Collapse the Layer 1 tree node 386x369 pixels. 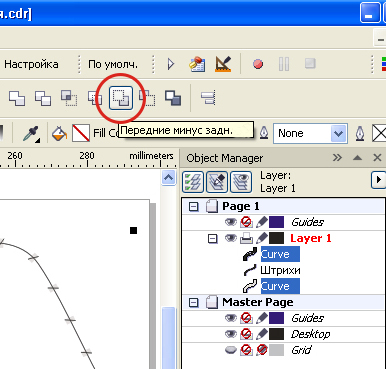click(x=212, y=239)
